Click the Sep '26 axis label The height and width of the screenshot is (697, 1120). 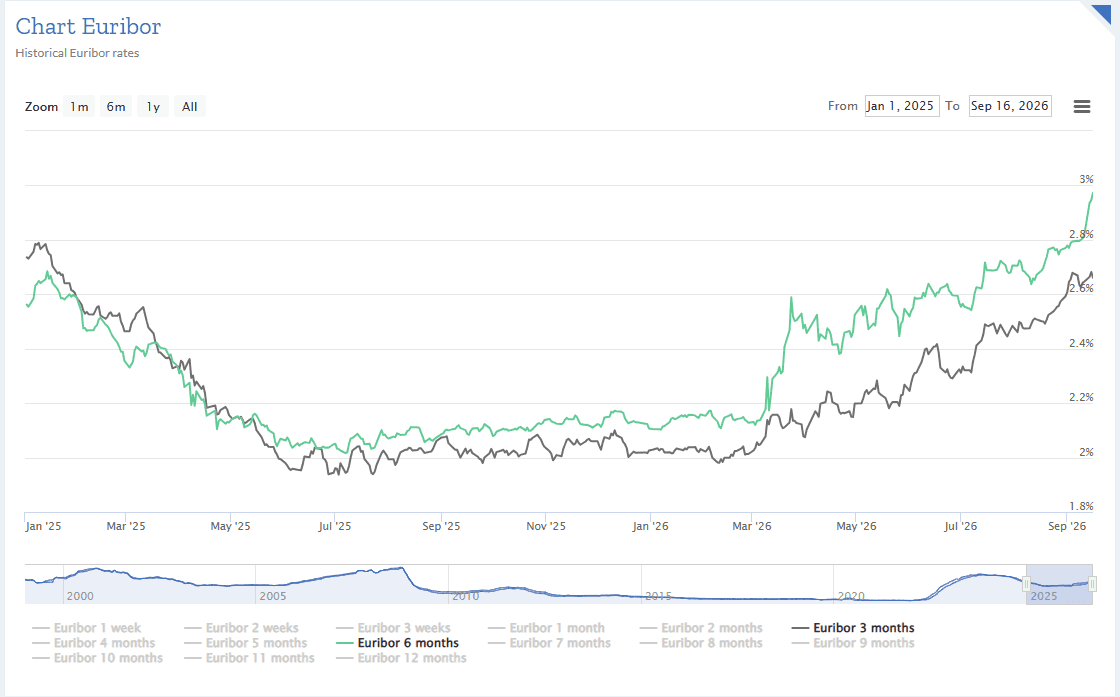(1067, 526)
